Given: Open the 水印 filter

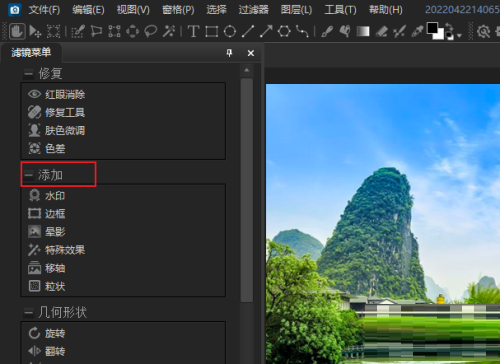Looking at the screenshot, I should coord(47,196).
